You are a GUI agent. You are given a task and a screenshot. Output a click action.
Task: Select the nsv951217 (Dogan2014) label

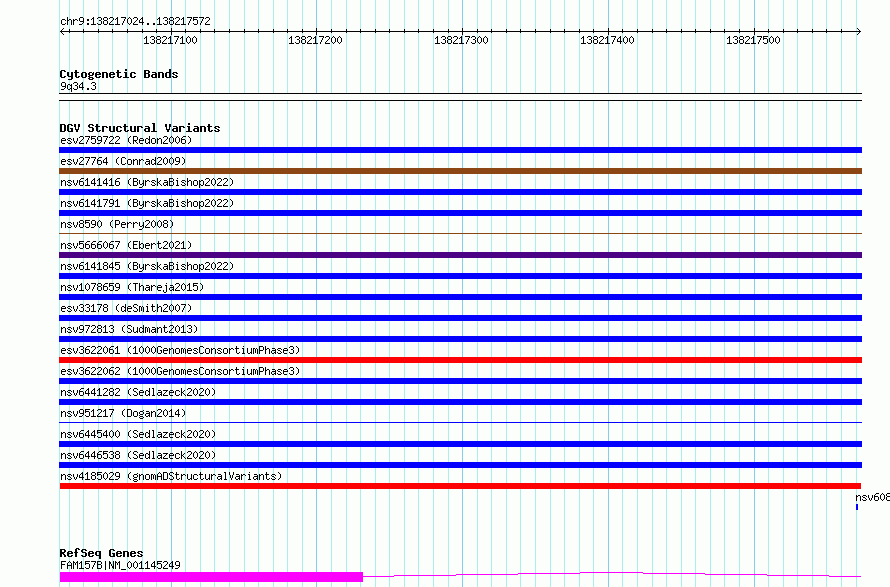[x=123, y=413]
